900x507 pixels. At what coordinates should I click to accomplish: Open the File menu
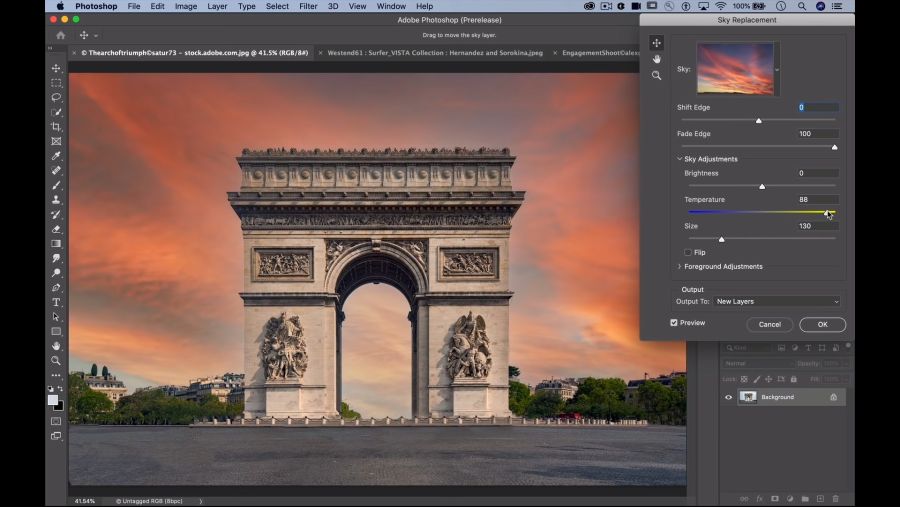point(134,6)
